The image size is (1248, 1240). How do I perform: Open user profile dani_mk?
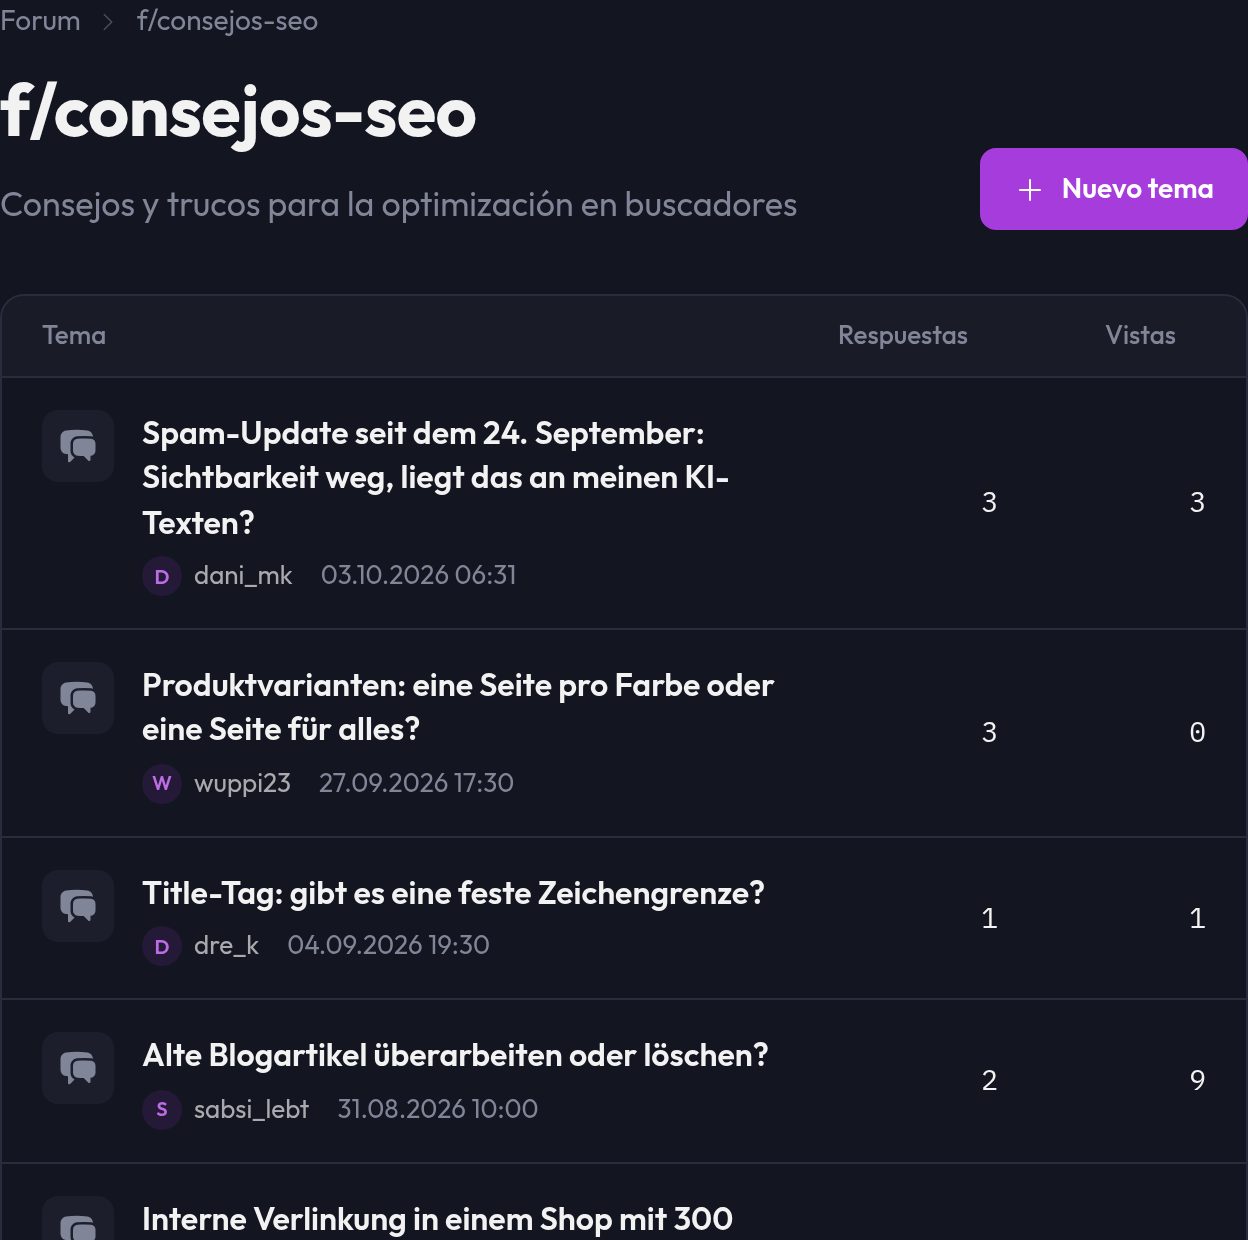point(243,575)
